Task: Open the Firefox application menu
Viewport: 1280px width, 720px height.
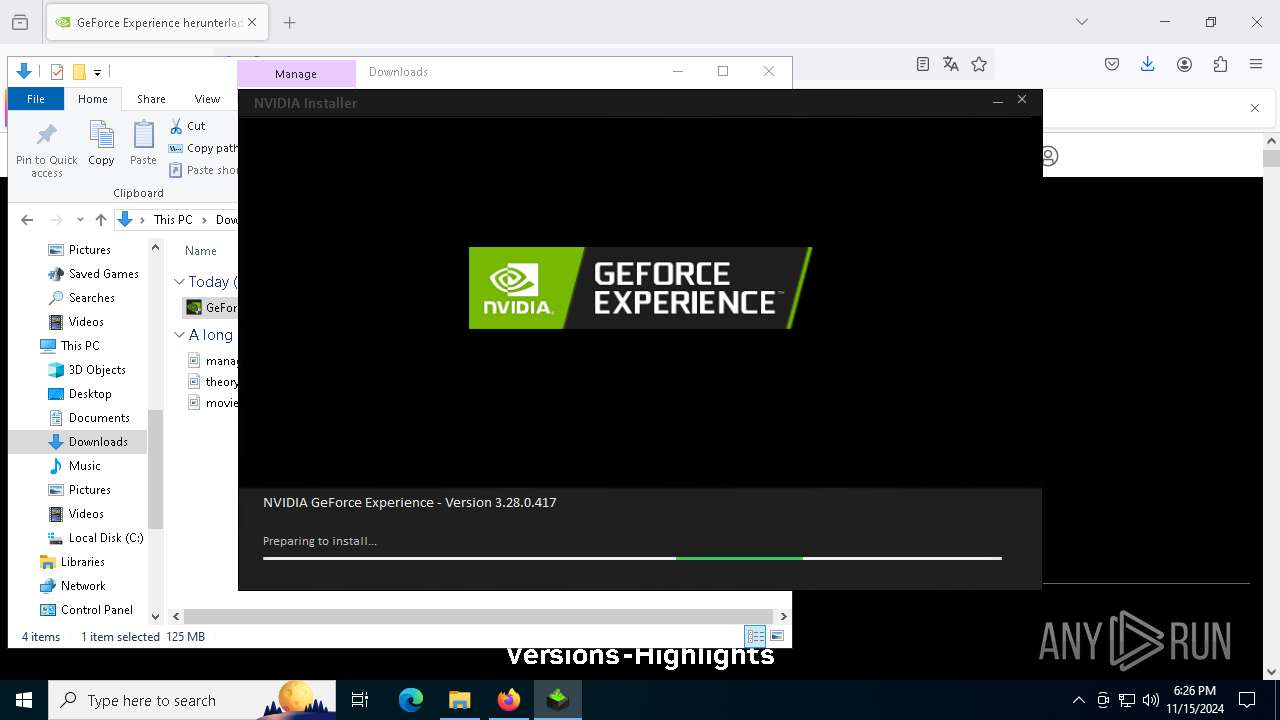Action: click(x=1256, y=64)
